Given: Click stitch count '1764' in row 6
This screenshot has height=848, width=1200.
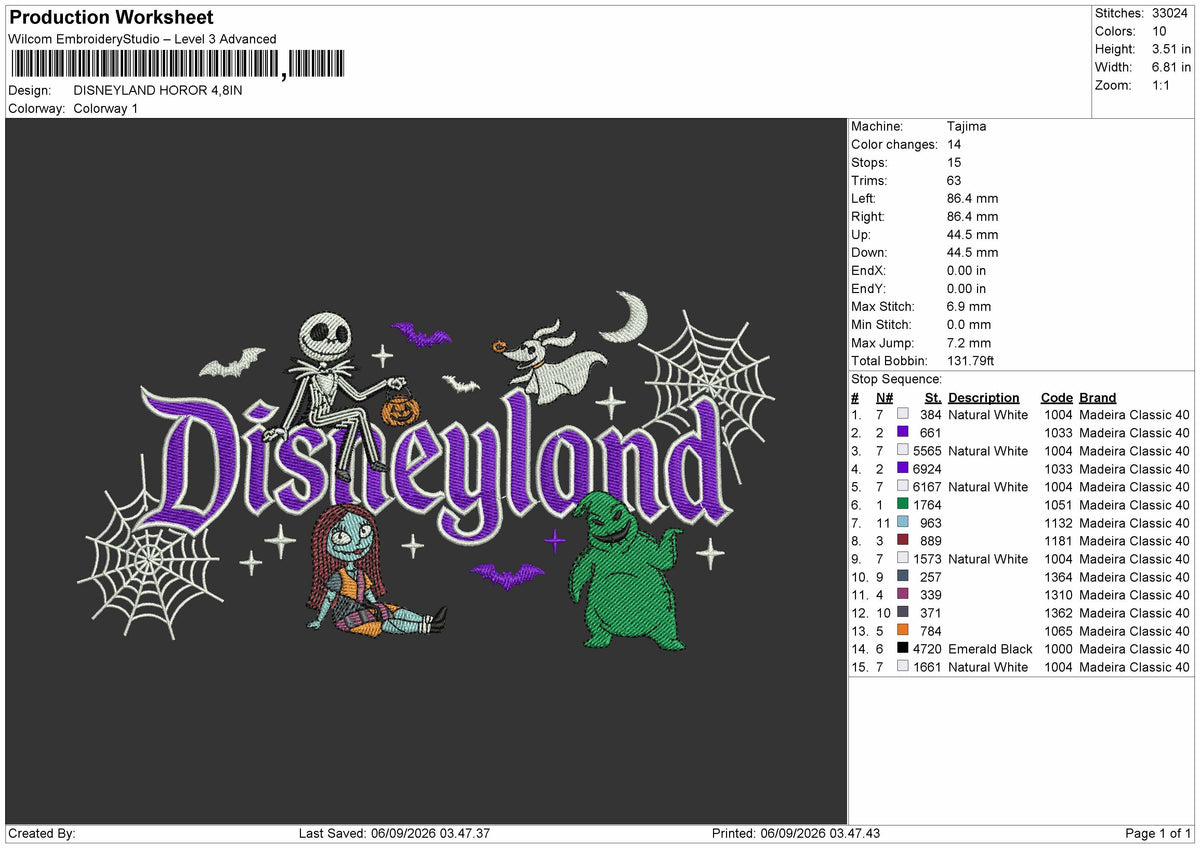Looking at the screenshot, I should (927, 505).
